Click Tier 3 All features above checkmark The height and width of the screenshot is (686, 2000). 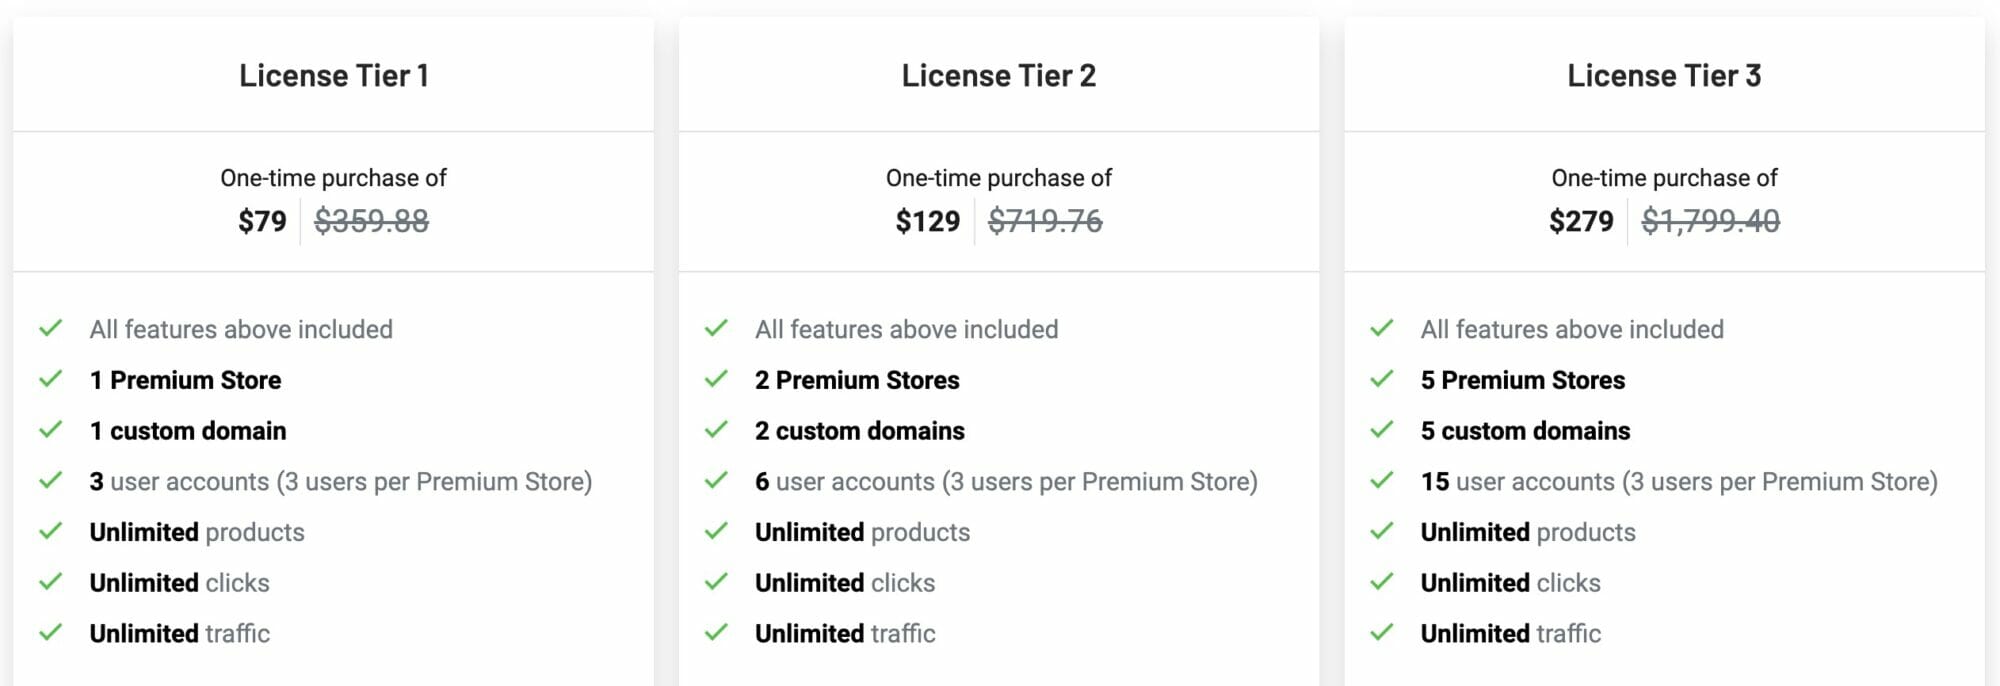coord(1382,329)
